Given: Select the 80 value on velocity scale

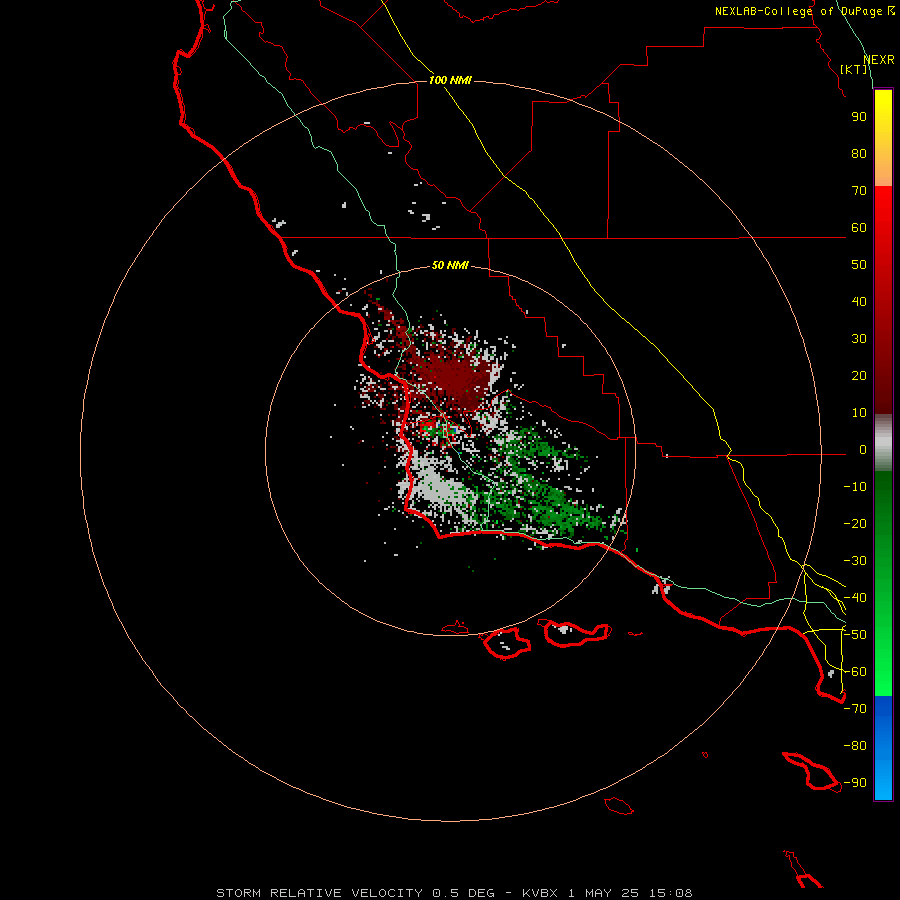Looking at the screenshot, I should [x=859, y=154].
